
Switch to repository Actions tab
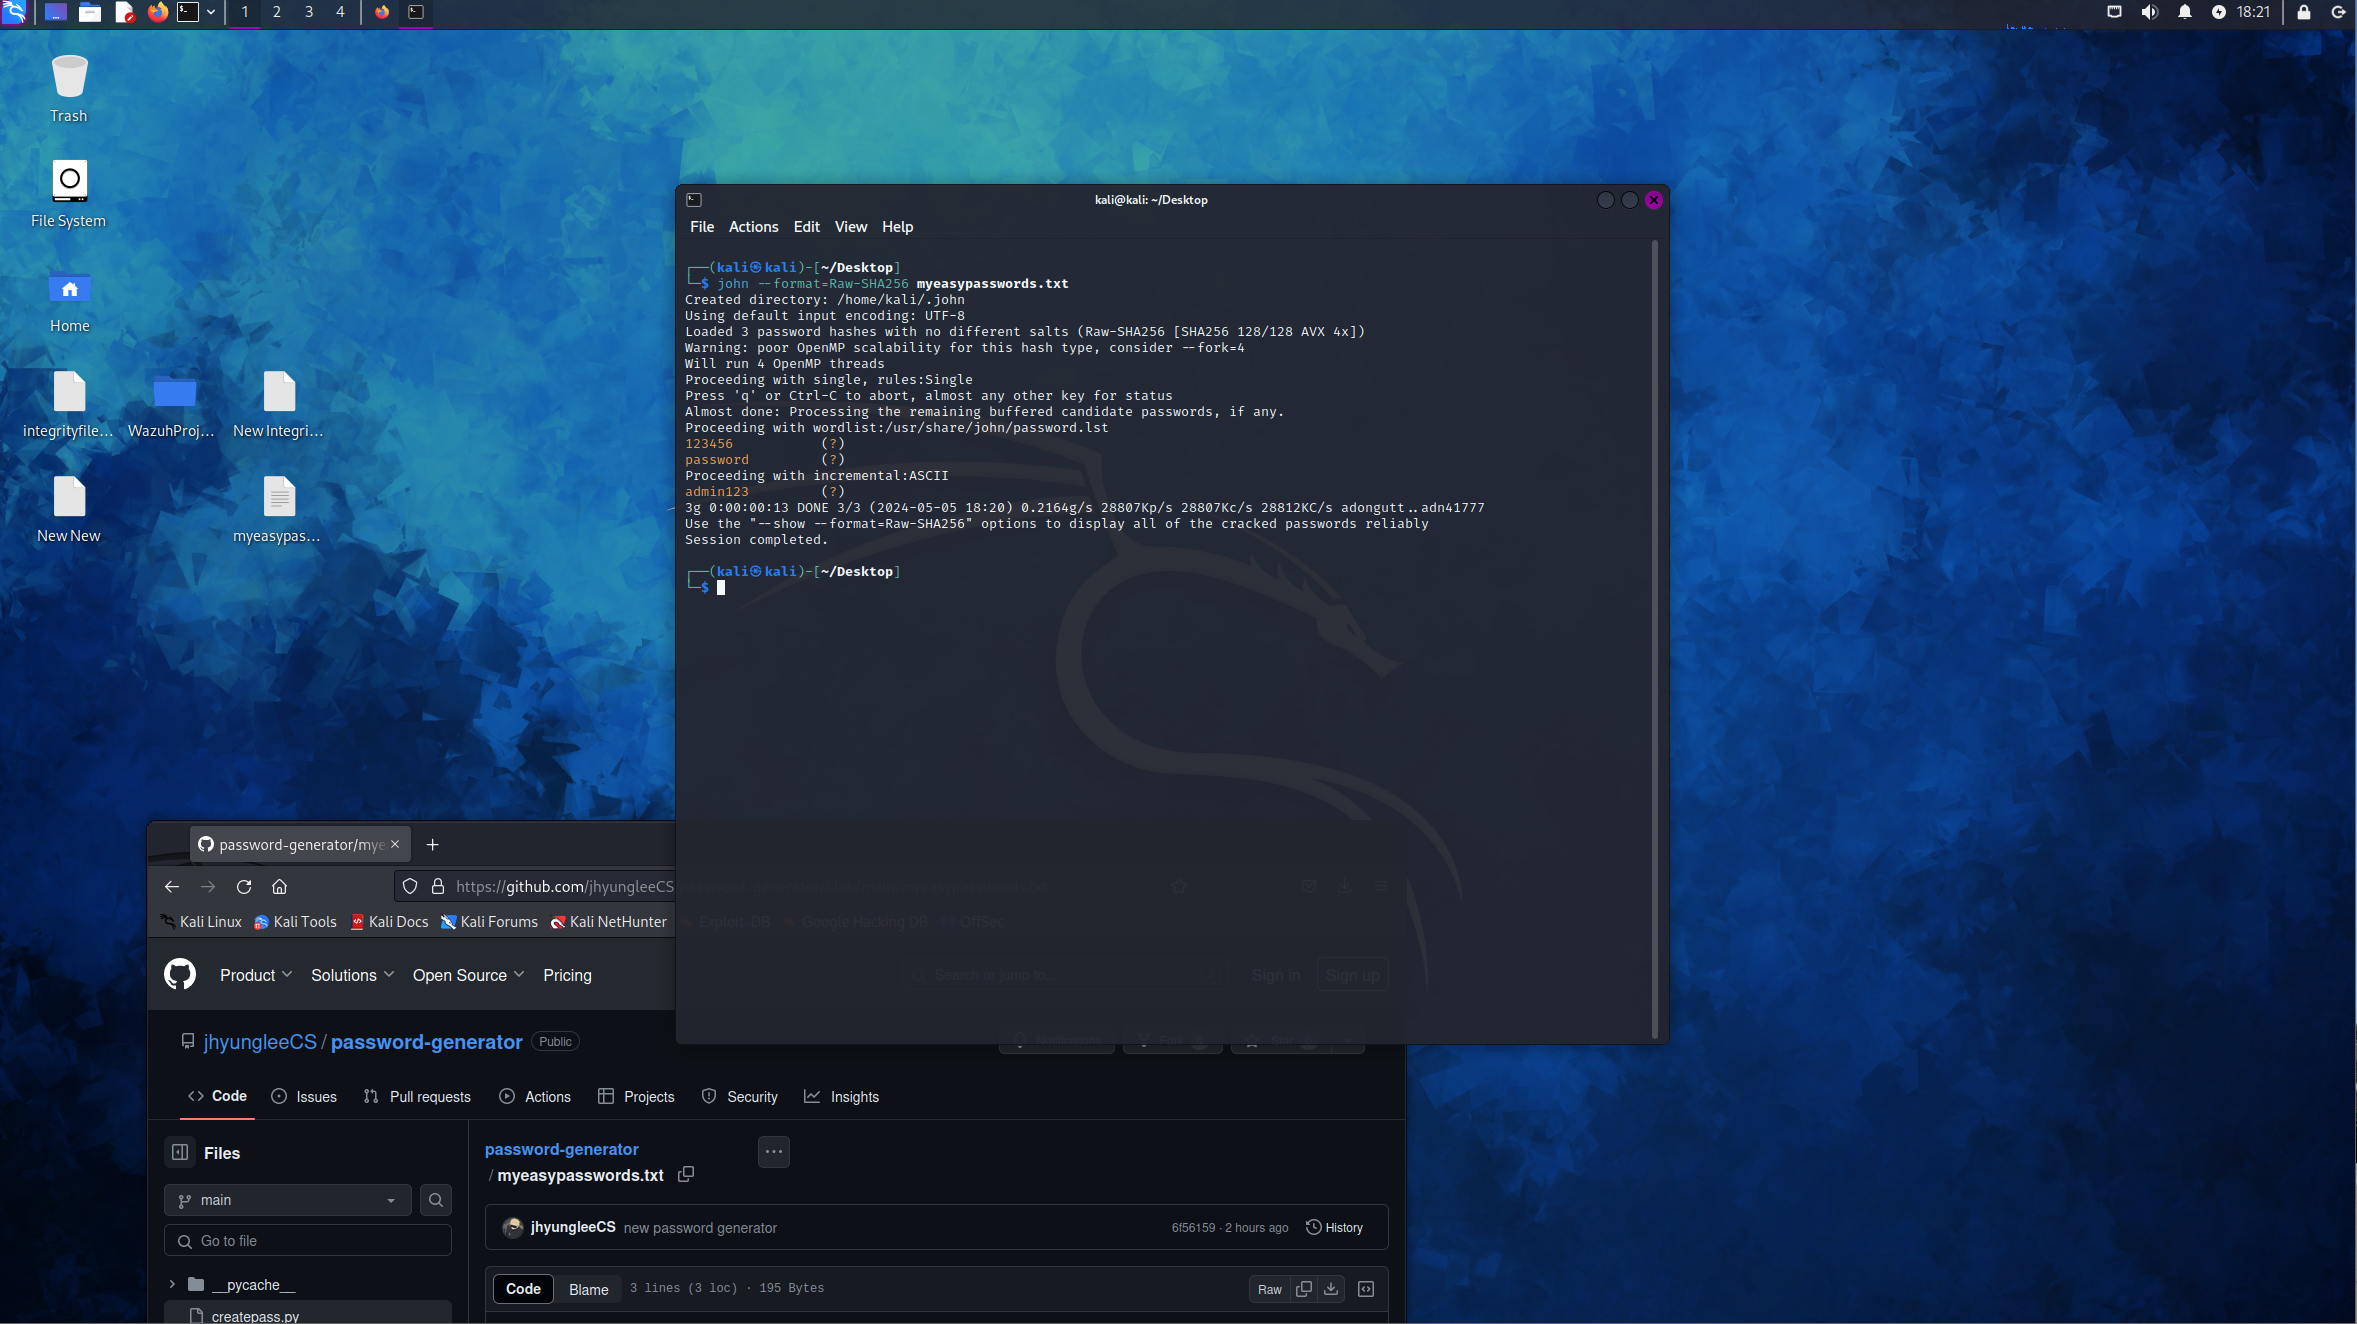535,1097
